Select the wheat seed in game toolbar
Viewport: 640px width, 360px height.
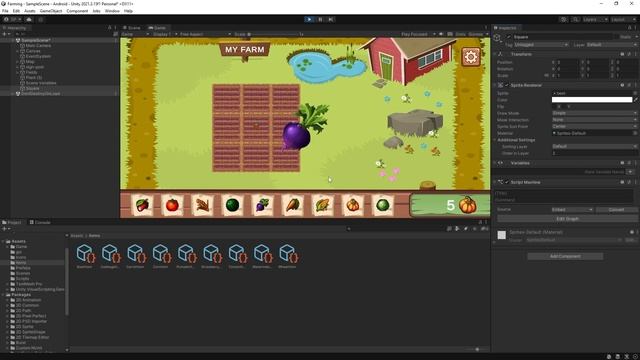pos(202,205)
